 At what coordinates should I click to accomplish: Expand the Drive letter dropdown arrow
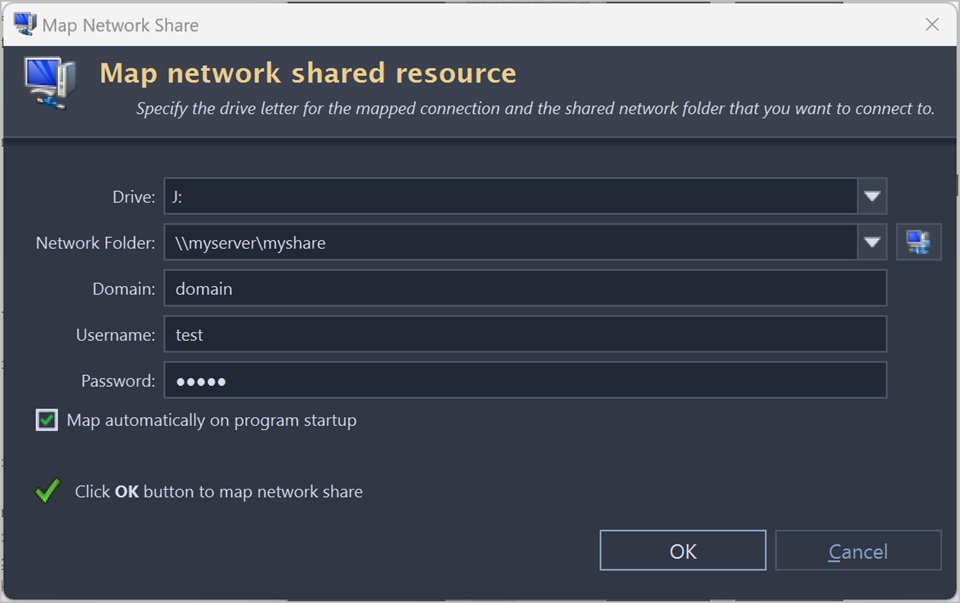[x=872, y=197]
